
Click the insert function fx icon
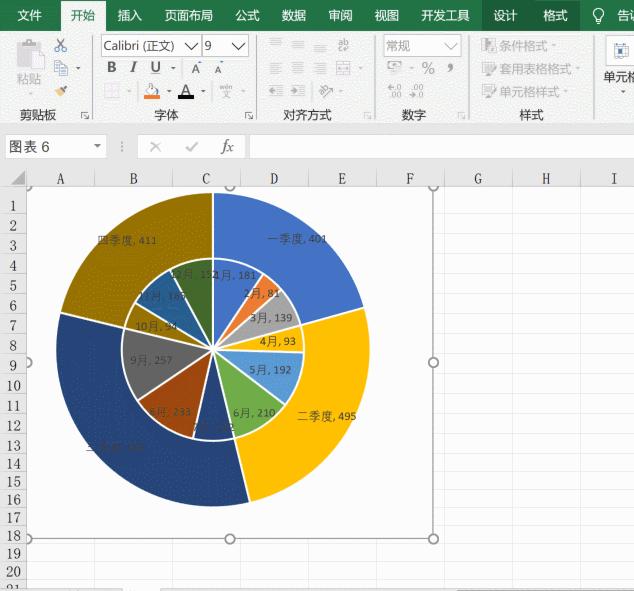pyautogui.click(x=227, y=146)
